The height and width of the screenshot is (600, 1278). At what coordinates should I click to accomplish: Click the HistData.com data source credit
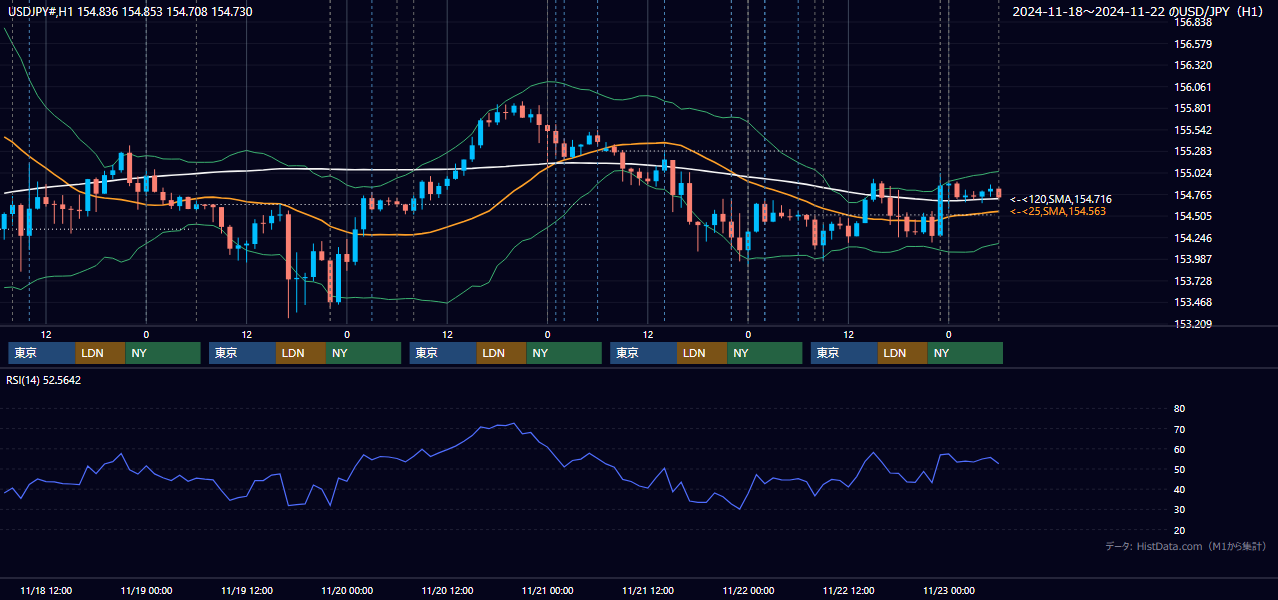[x=1186, y=546]
